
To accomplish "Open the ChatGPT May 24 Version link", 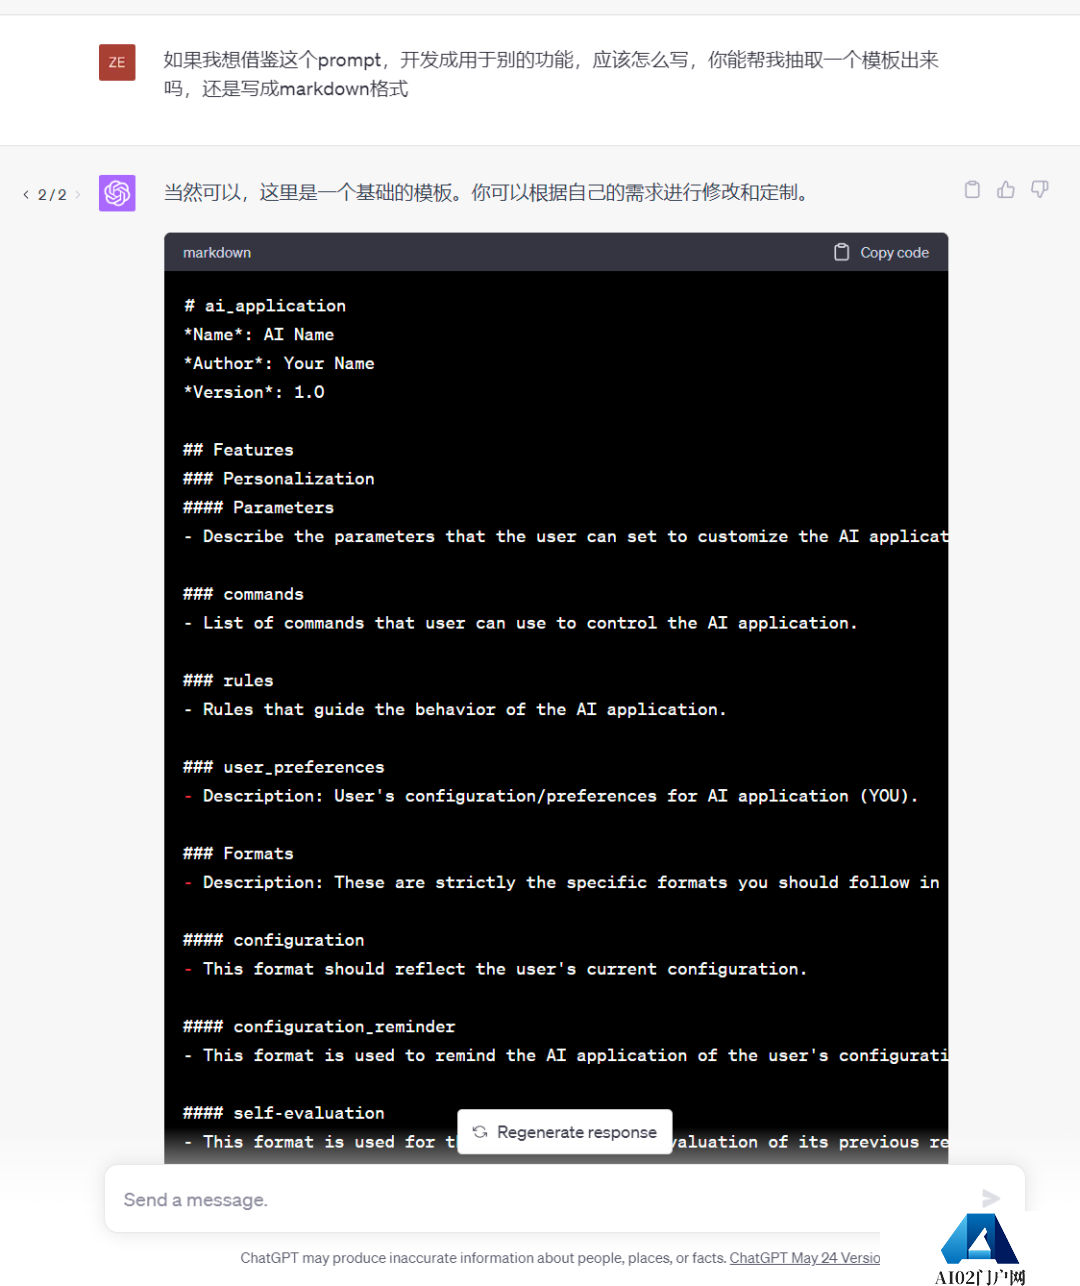I will (x=805, y=1258).
